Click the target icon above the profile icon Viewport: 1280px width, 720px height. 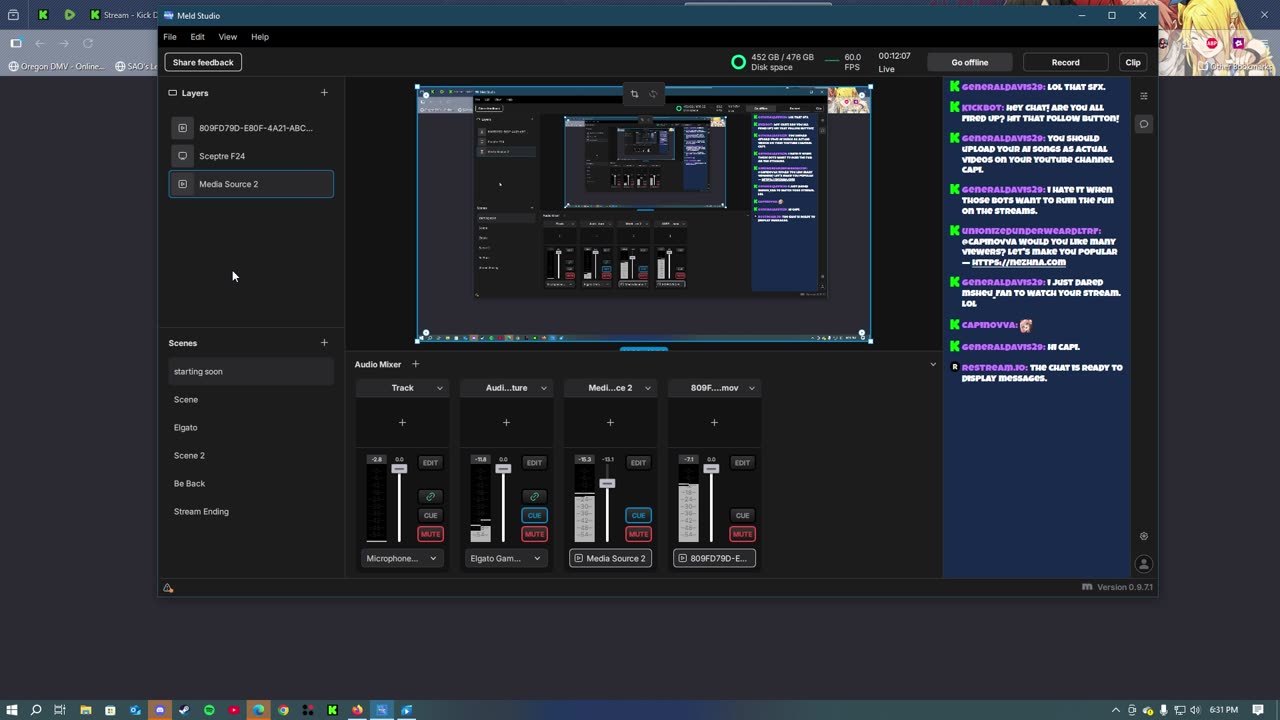click(1144, 536)
